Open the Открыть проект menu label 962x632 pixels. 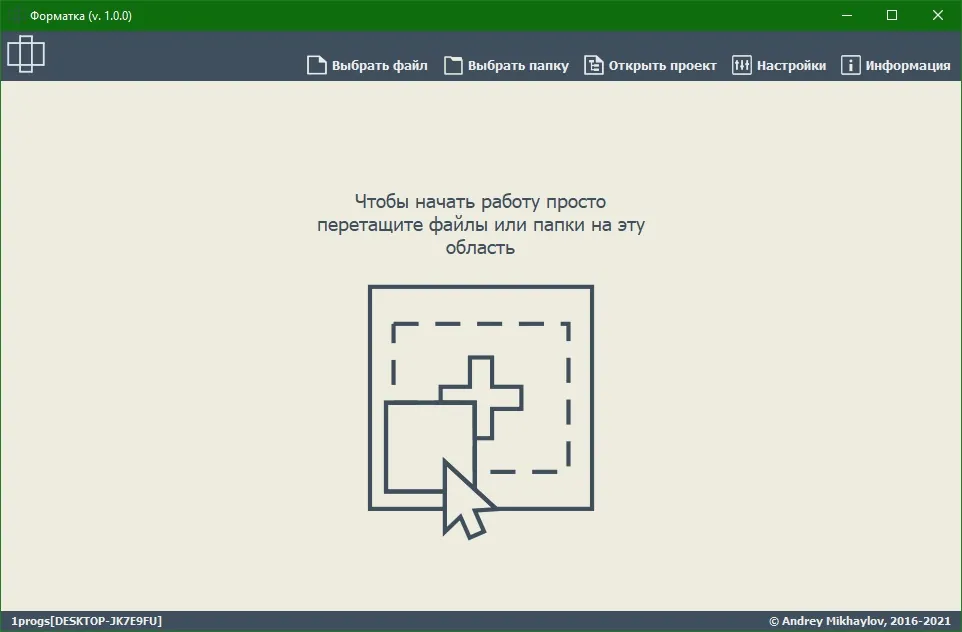tap(663, 66)
